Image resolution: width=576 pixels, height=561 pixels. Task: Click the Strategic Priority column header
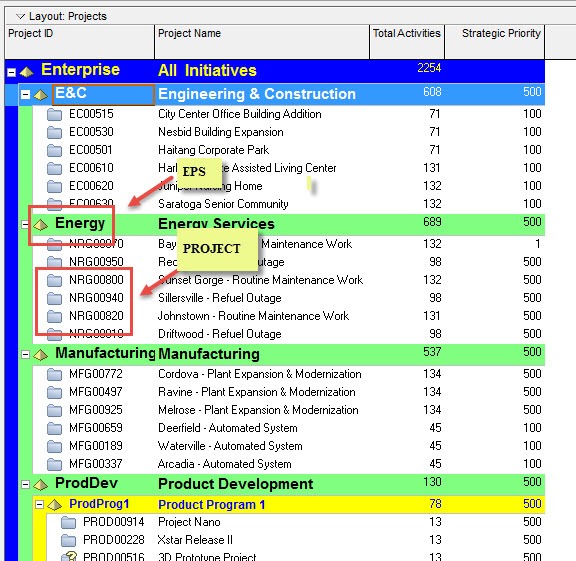(494, 42)
